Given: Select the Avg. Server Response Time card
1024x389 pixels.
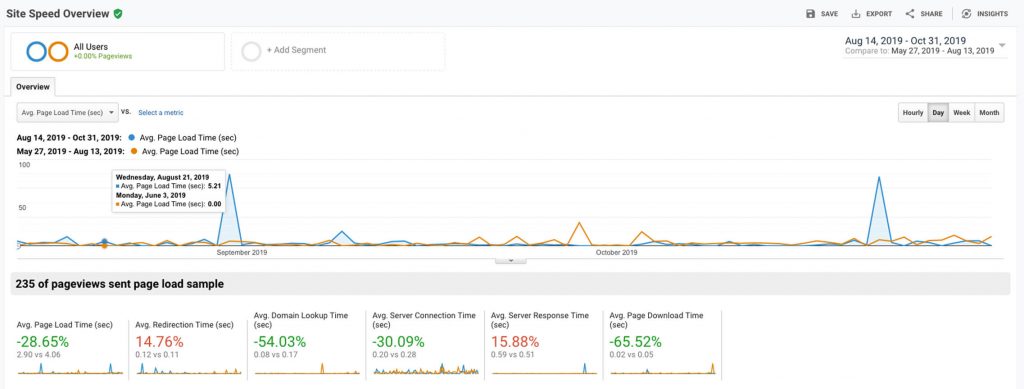Looking at the screenshot, I should [x=543, y=347].
